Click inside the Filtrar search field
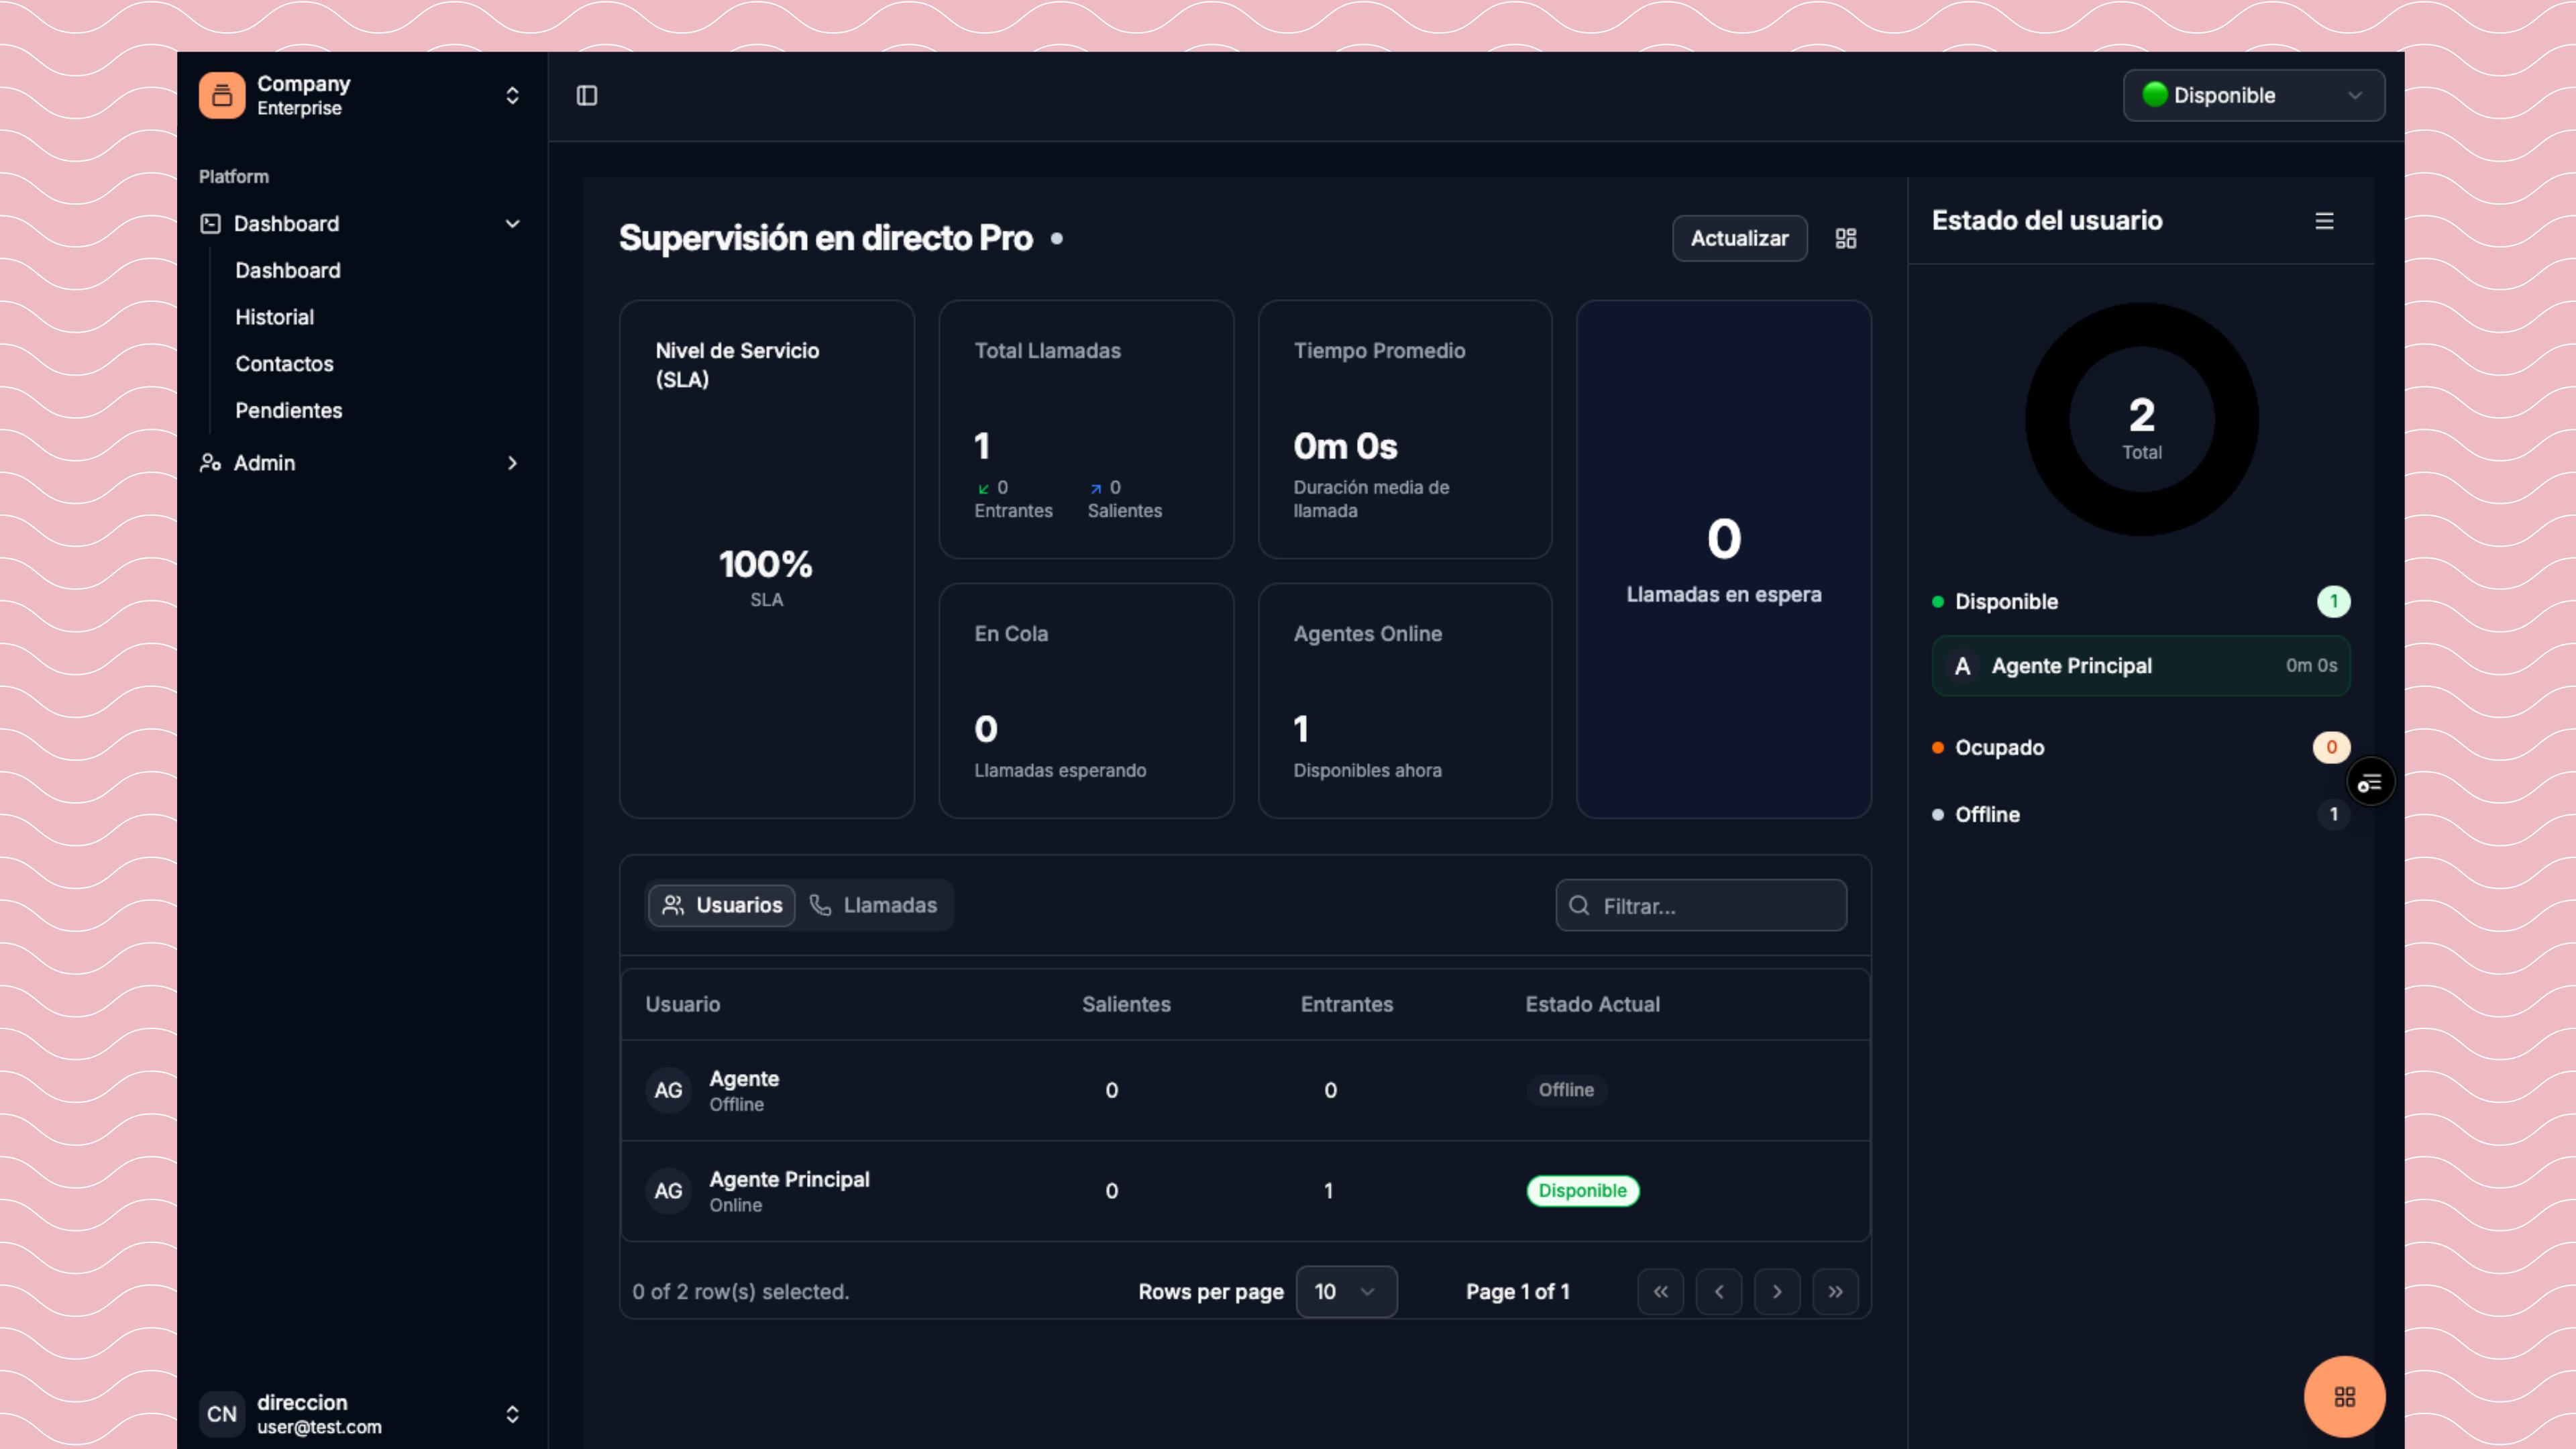The image size is (2576, 1449). 1700,905
